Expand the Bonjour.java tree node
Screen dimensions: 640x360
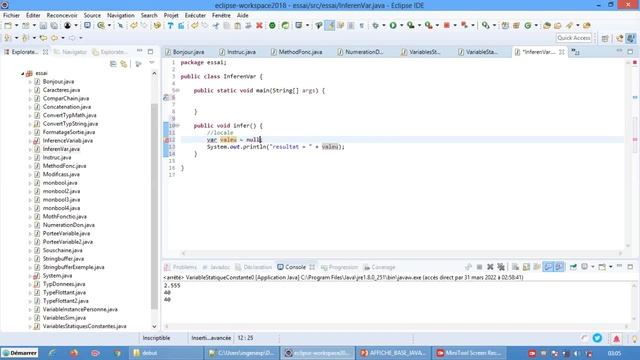point(30,82)
